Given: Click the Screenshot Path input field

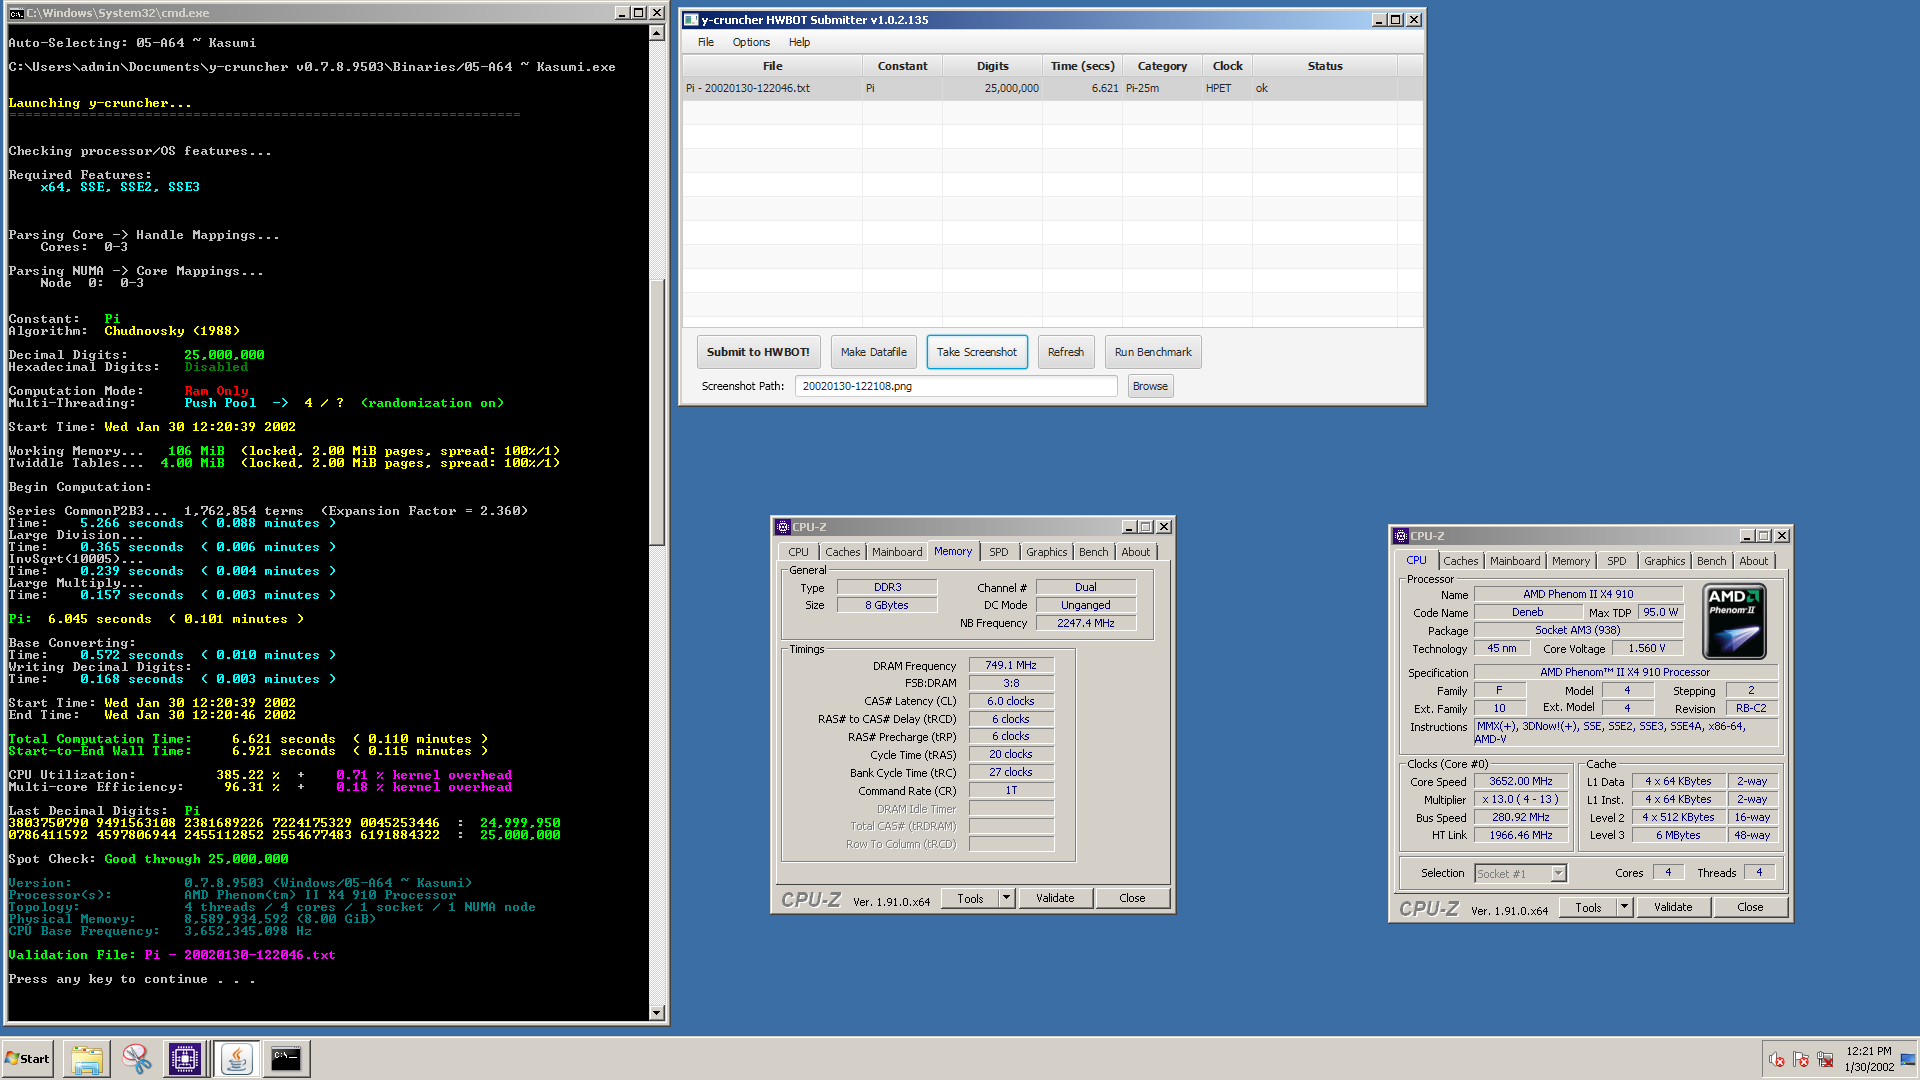Looking at the screenshot, I should (x=956, y=386).
